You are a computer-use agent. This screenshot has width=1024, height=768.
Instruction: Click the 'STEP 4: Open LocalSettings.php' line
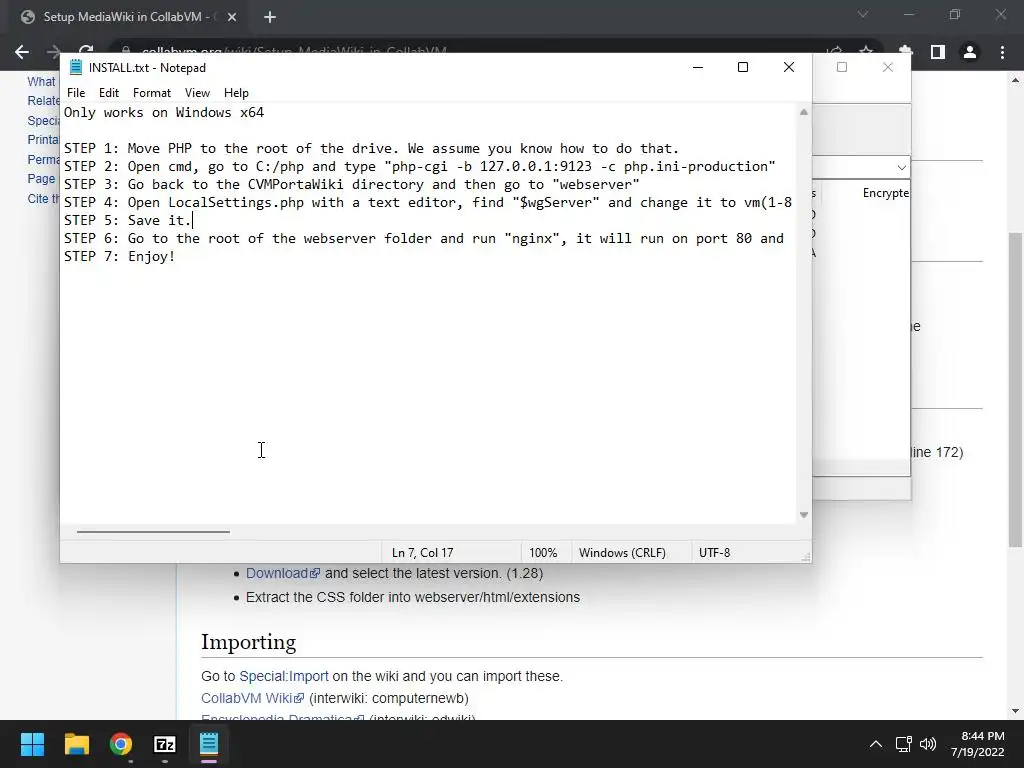(x=428, y=202)
